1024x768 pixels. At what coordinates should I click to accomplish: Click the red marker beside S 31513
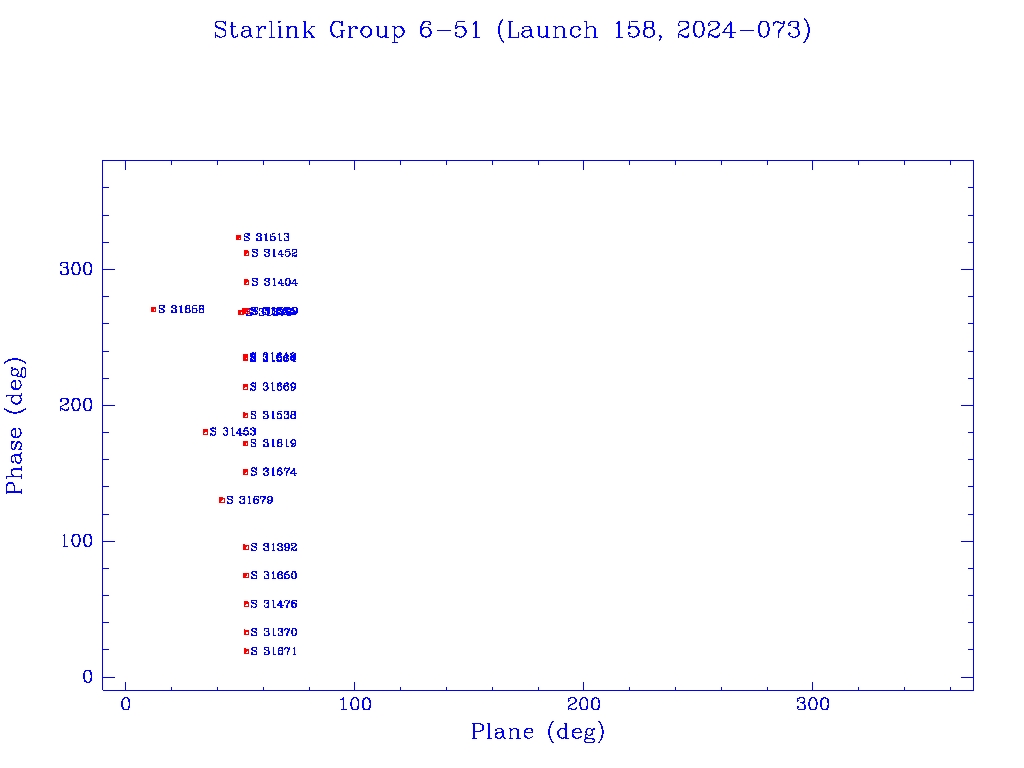click(238, 238)
